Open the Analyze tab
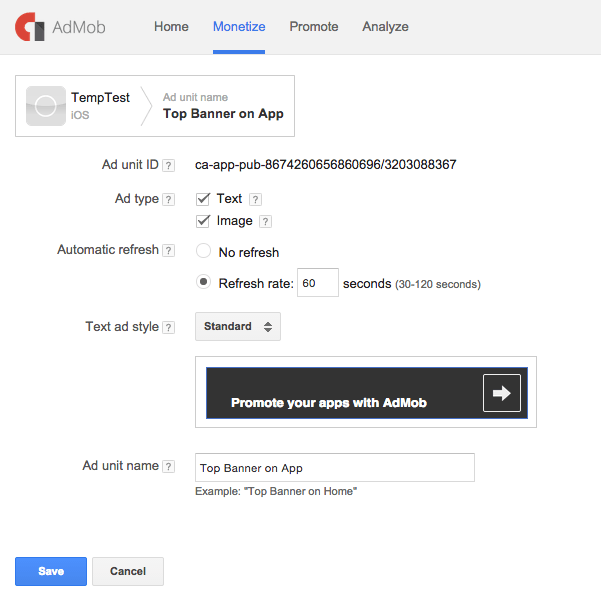Image resolution: width=601 pixels, height=605 pixels. point(385,27)
